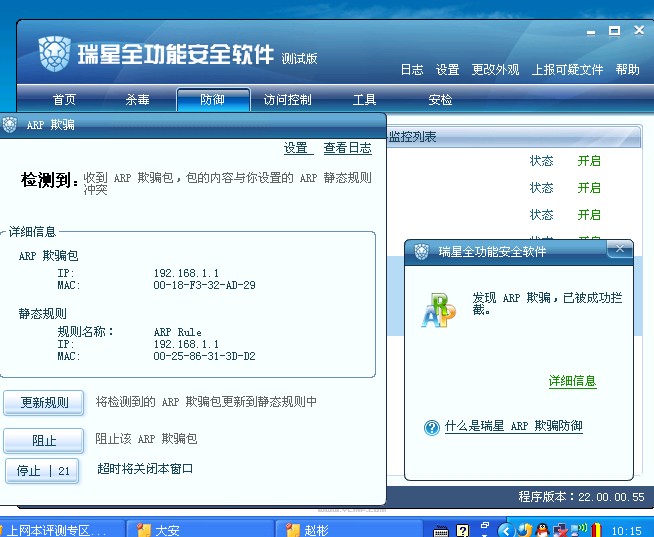Image resolution: width=654 pixels, height=537 pixels.
Task: Open 详细信息 link in the popup
Action: pos(572,381)
